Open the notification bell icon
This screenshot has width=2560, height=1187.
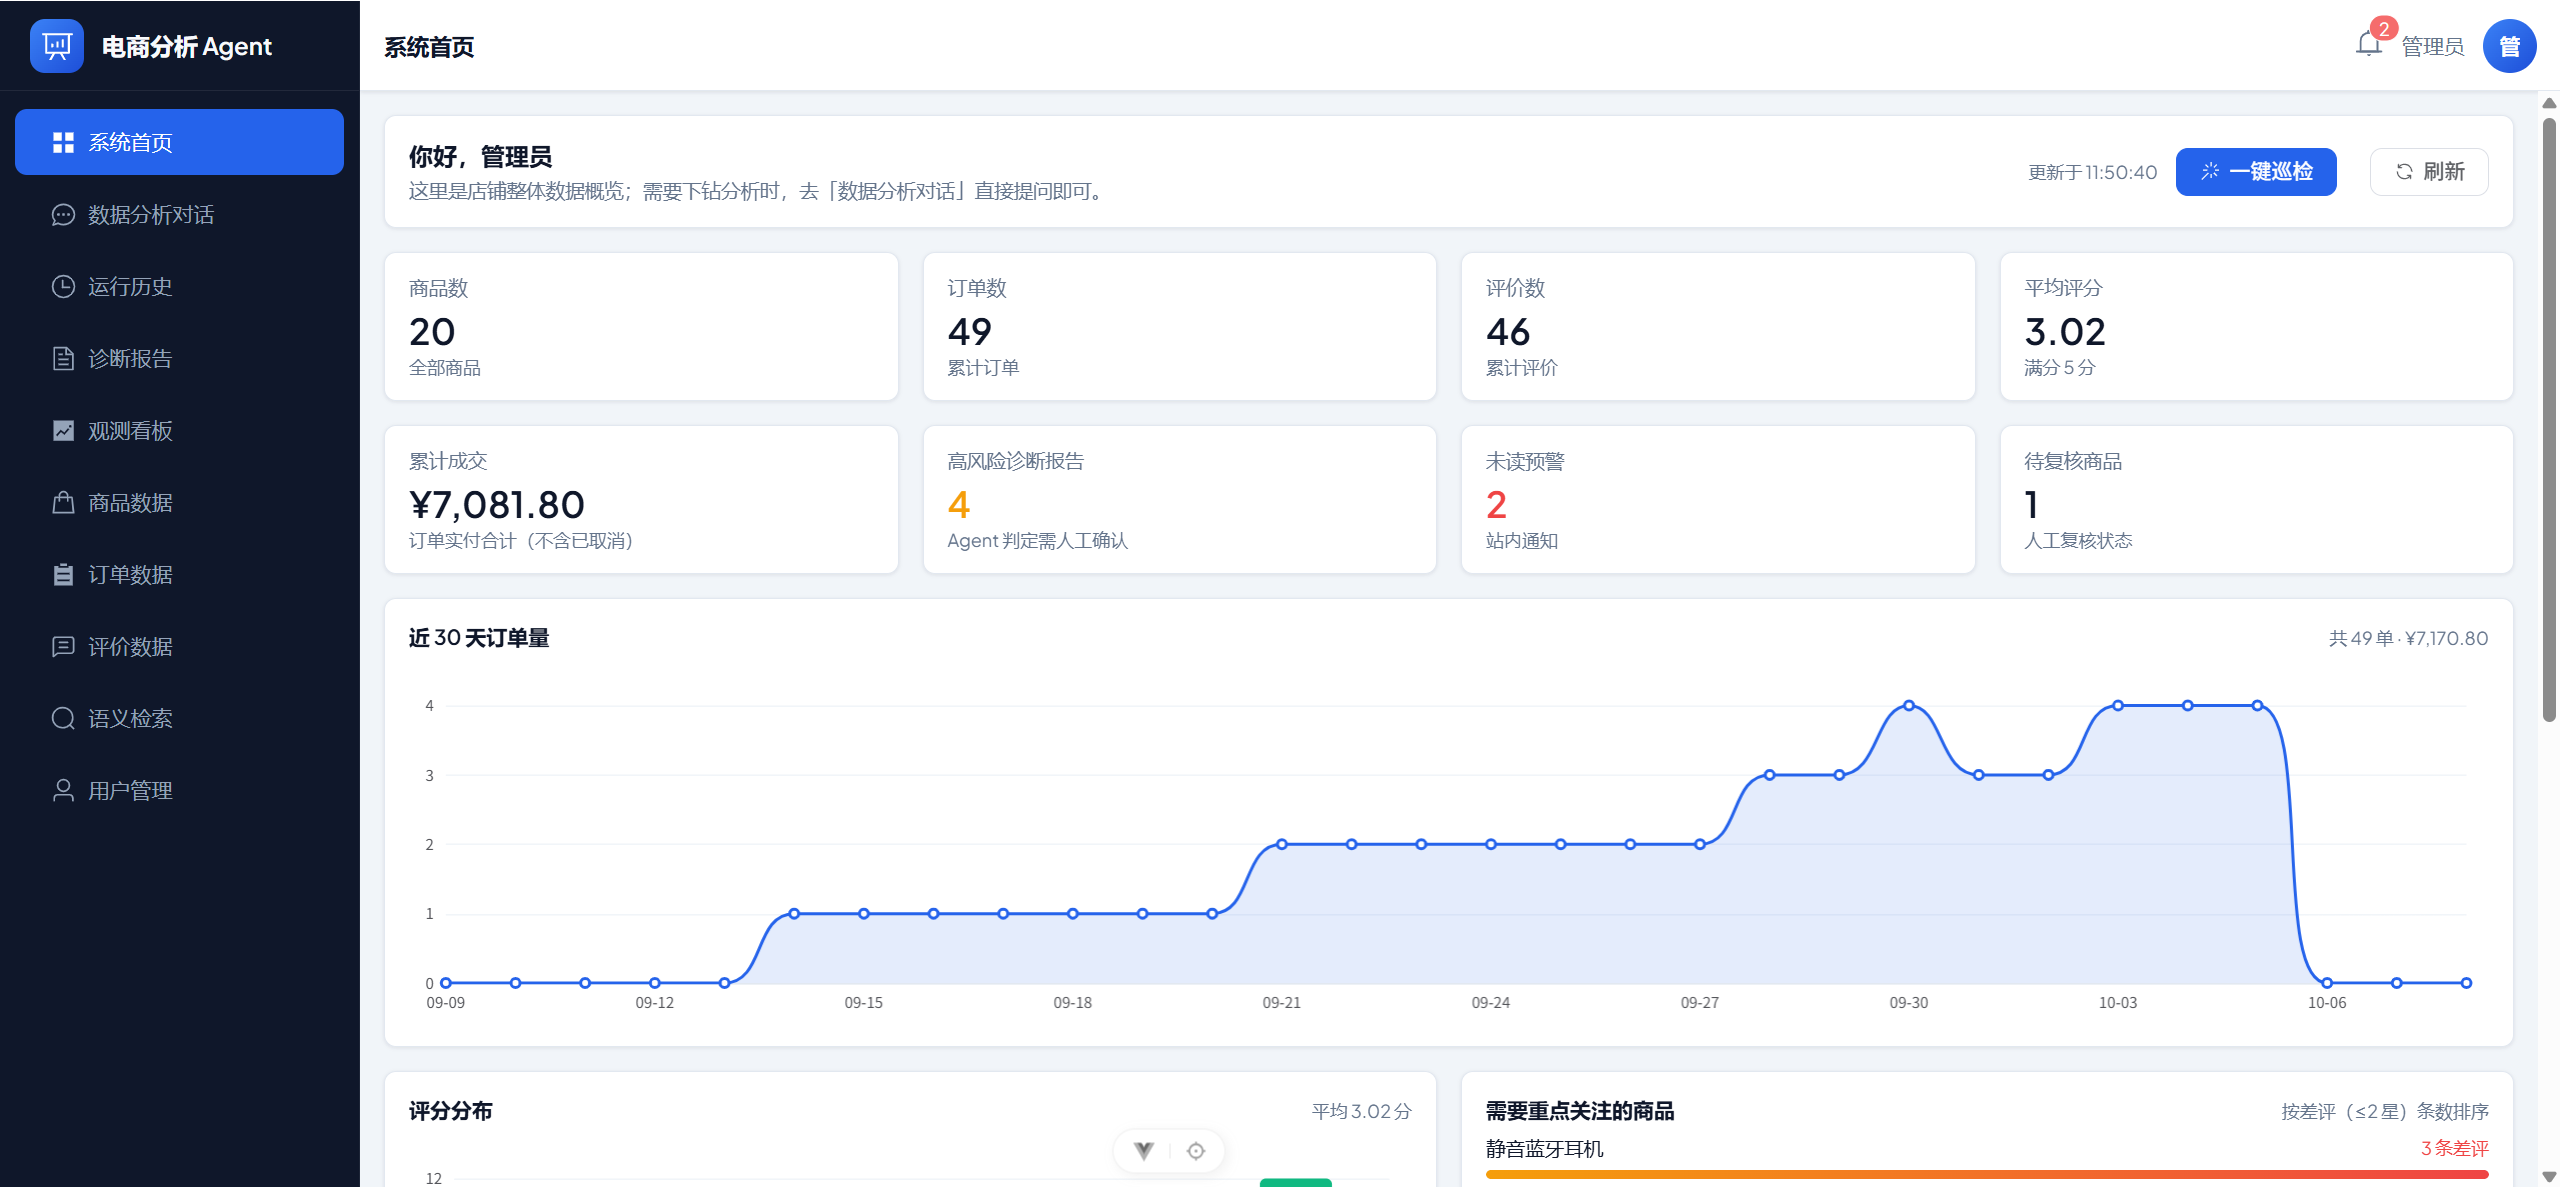pos(2368,44)
